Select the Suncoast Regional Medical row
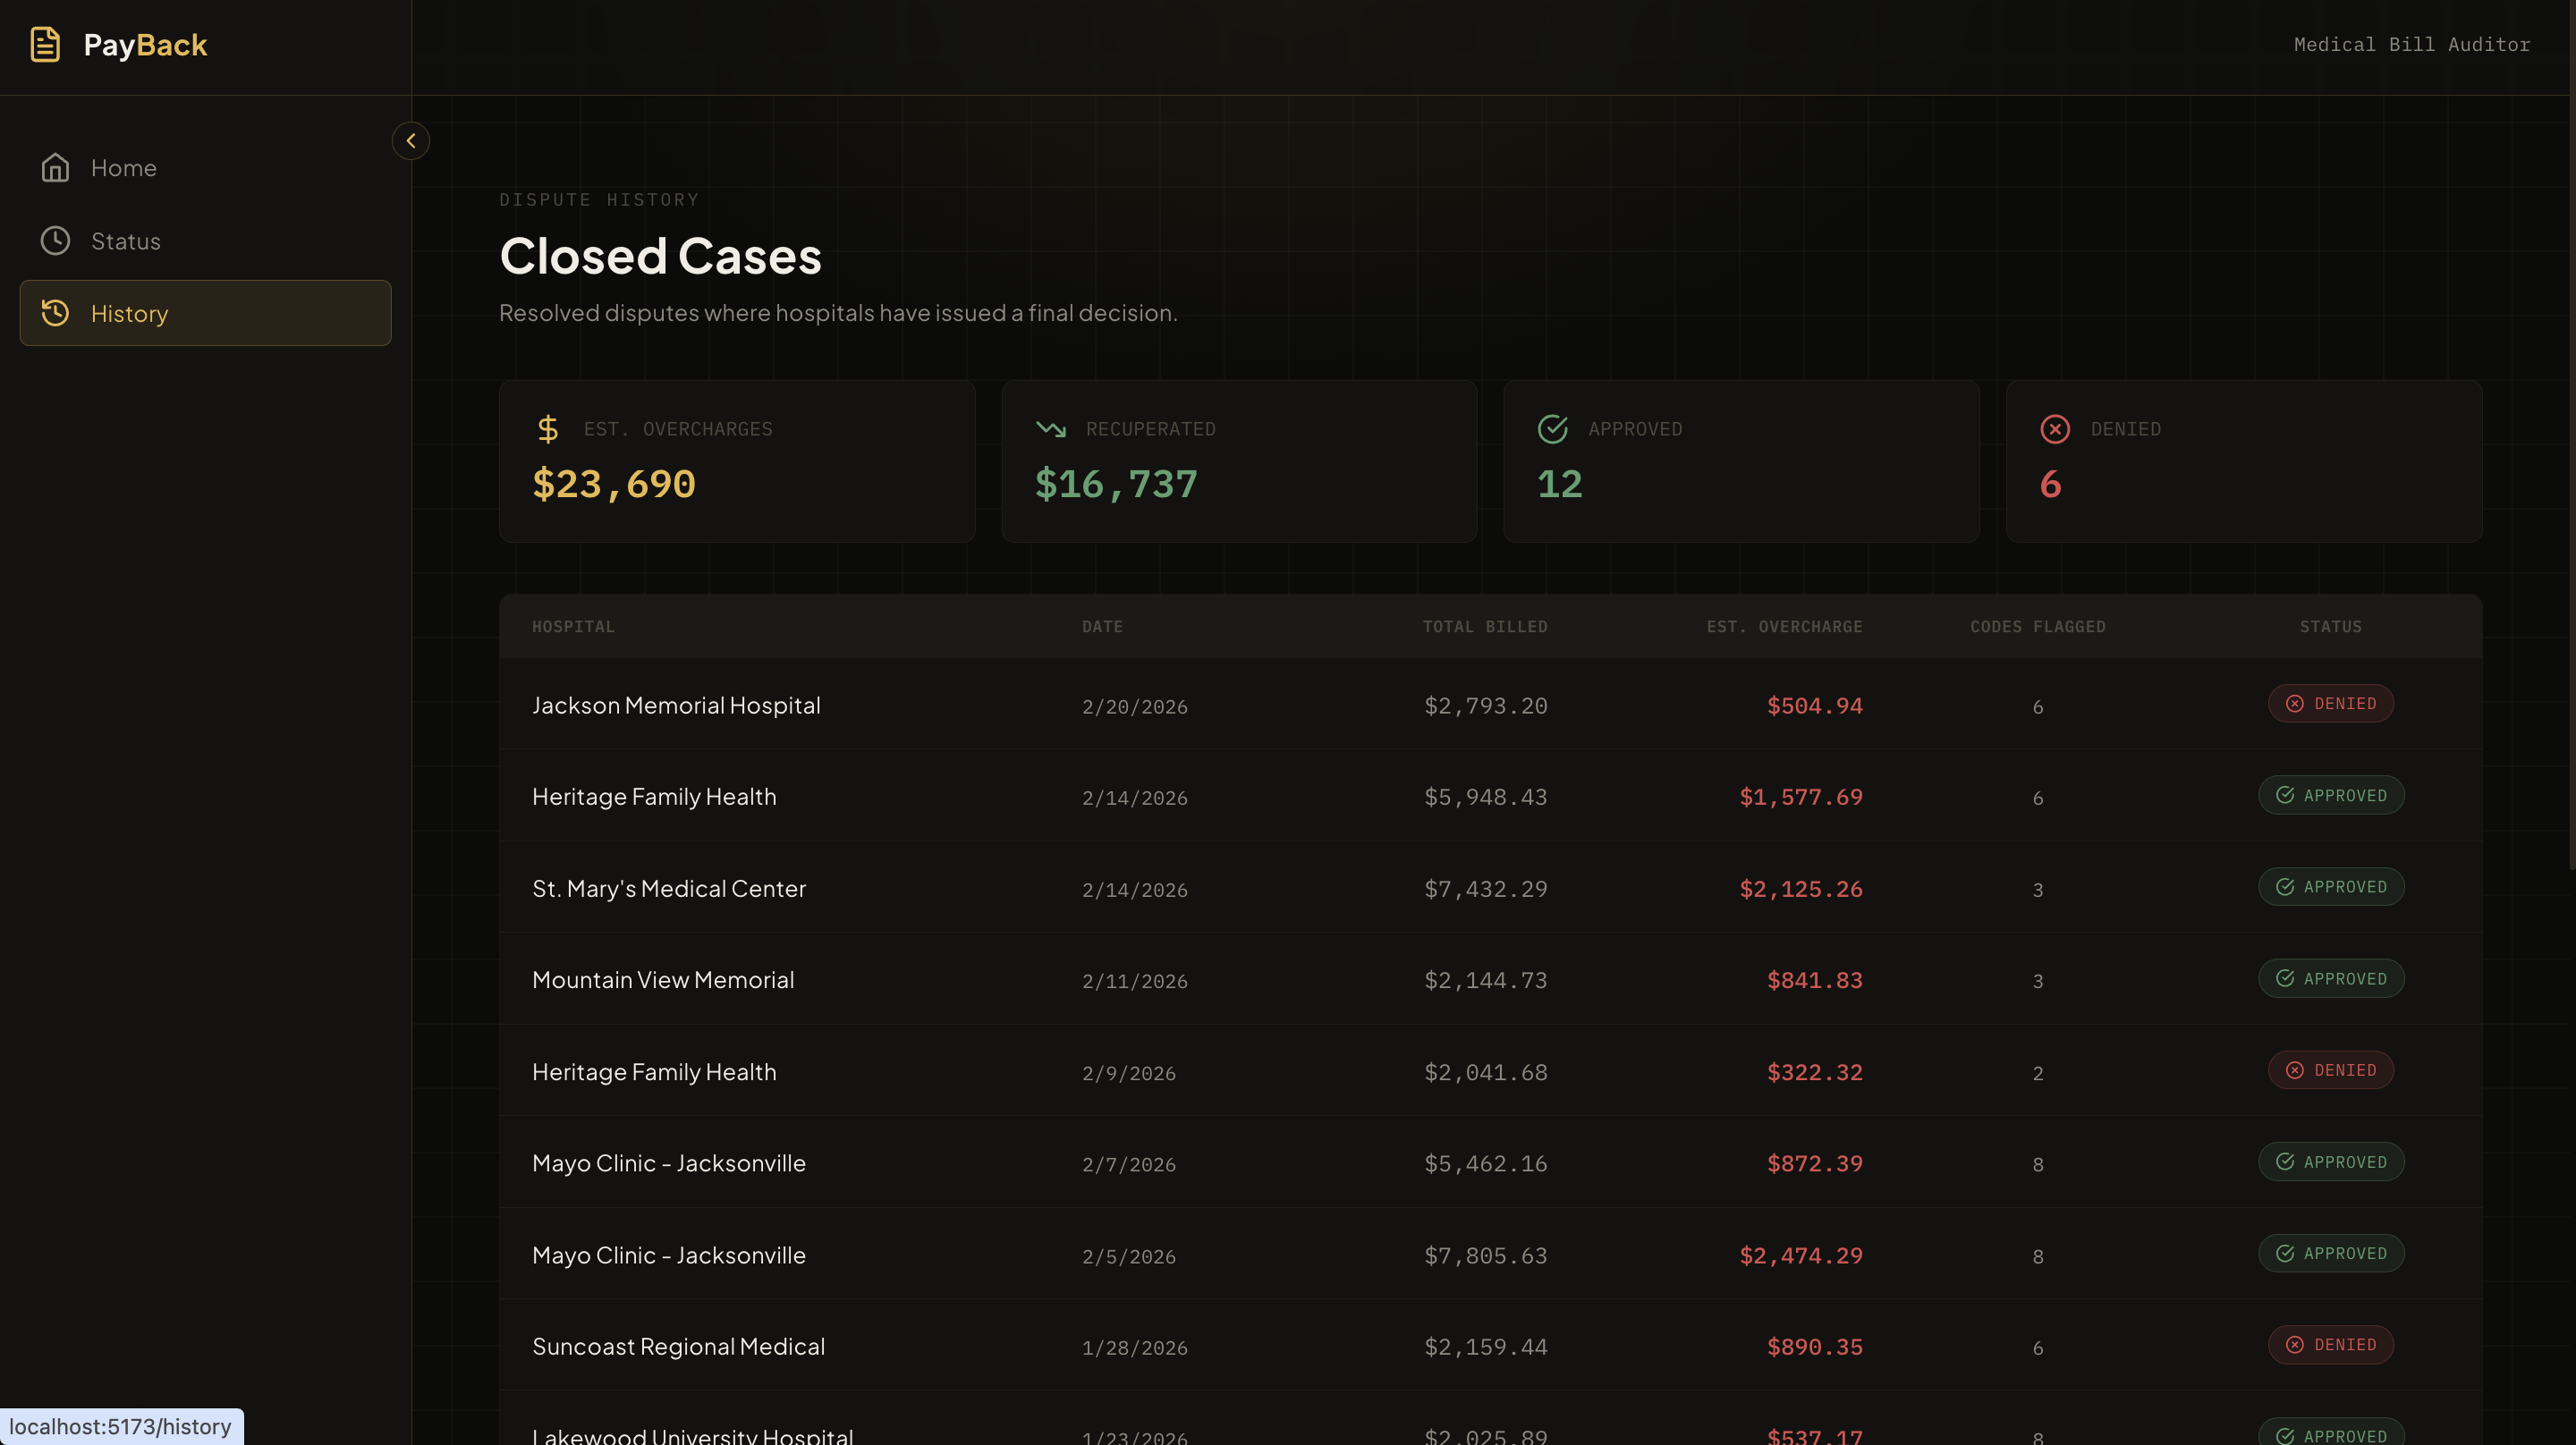 click(678, 1347)
